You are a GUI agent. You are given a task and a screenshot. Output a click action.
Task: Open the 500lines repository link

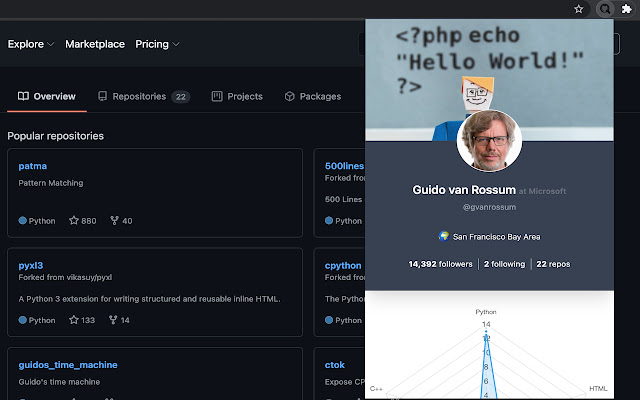pyautogui.click(x=344, y=166)
